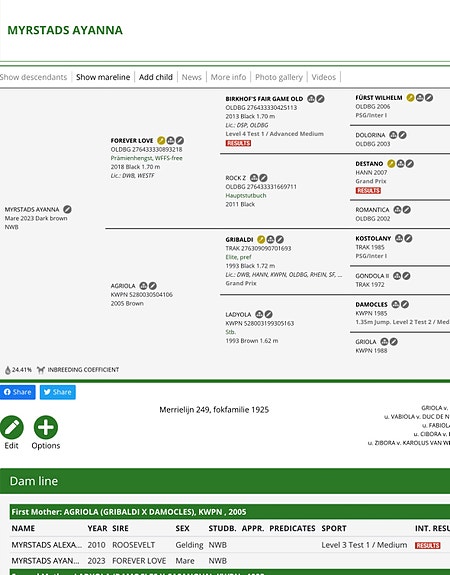This screenshot has height=575, width=450.
Task: Click the gold icon next to FOREVER LOVE
Action: click(x=161, y=140)
